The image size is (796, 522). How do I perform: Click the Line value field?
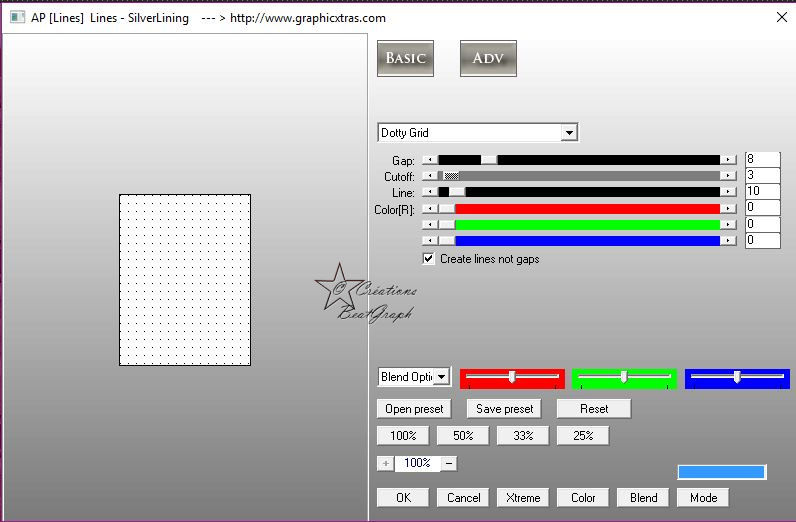click(x=762, y=191)
